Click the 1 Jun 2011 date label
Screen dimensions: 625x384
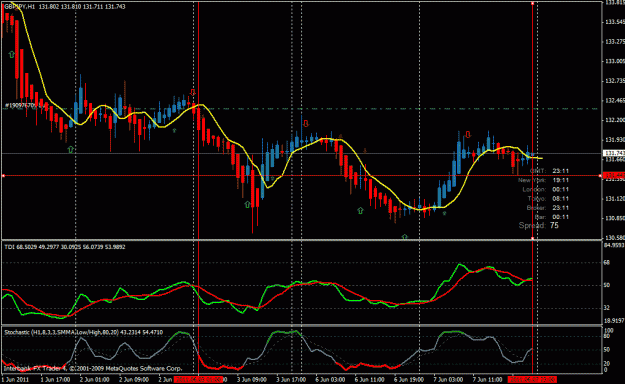click(16, 379)
